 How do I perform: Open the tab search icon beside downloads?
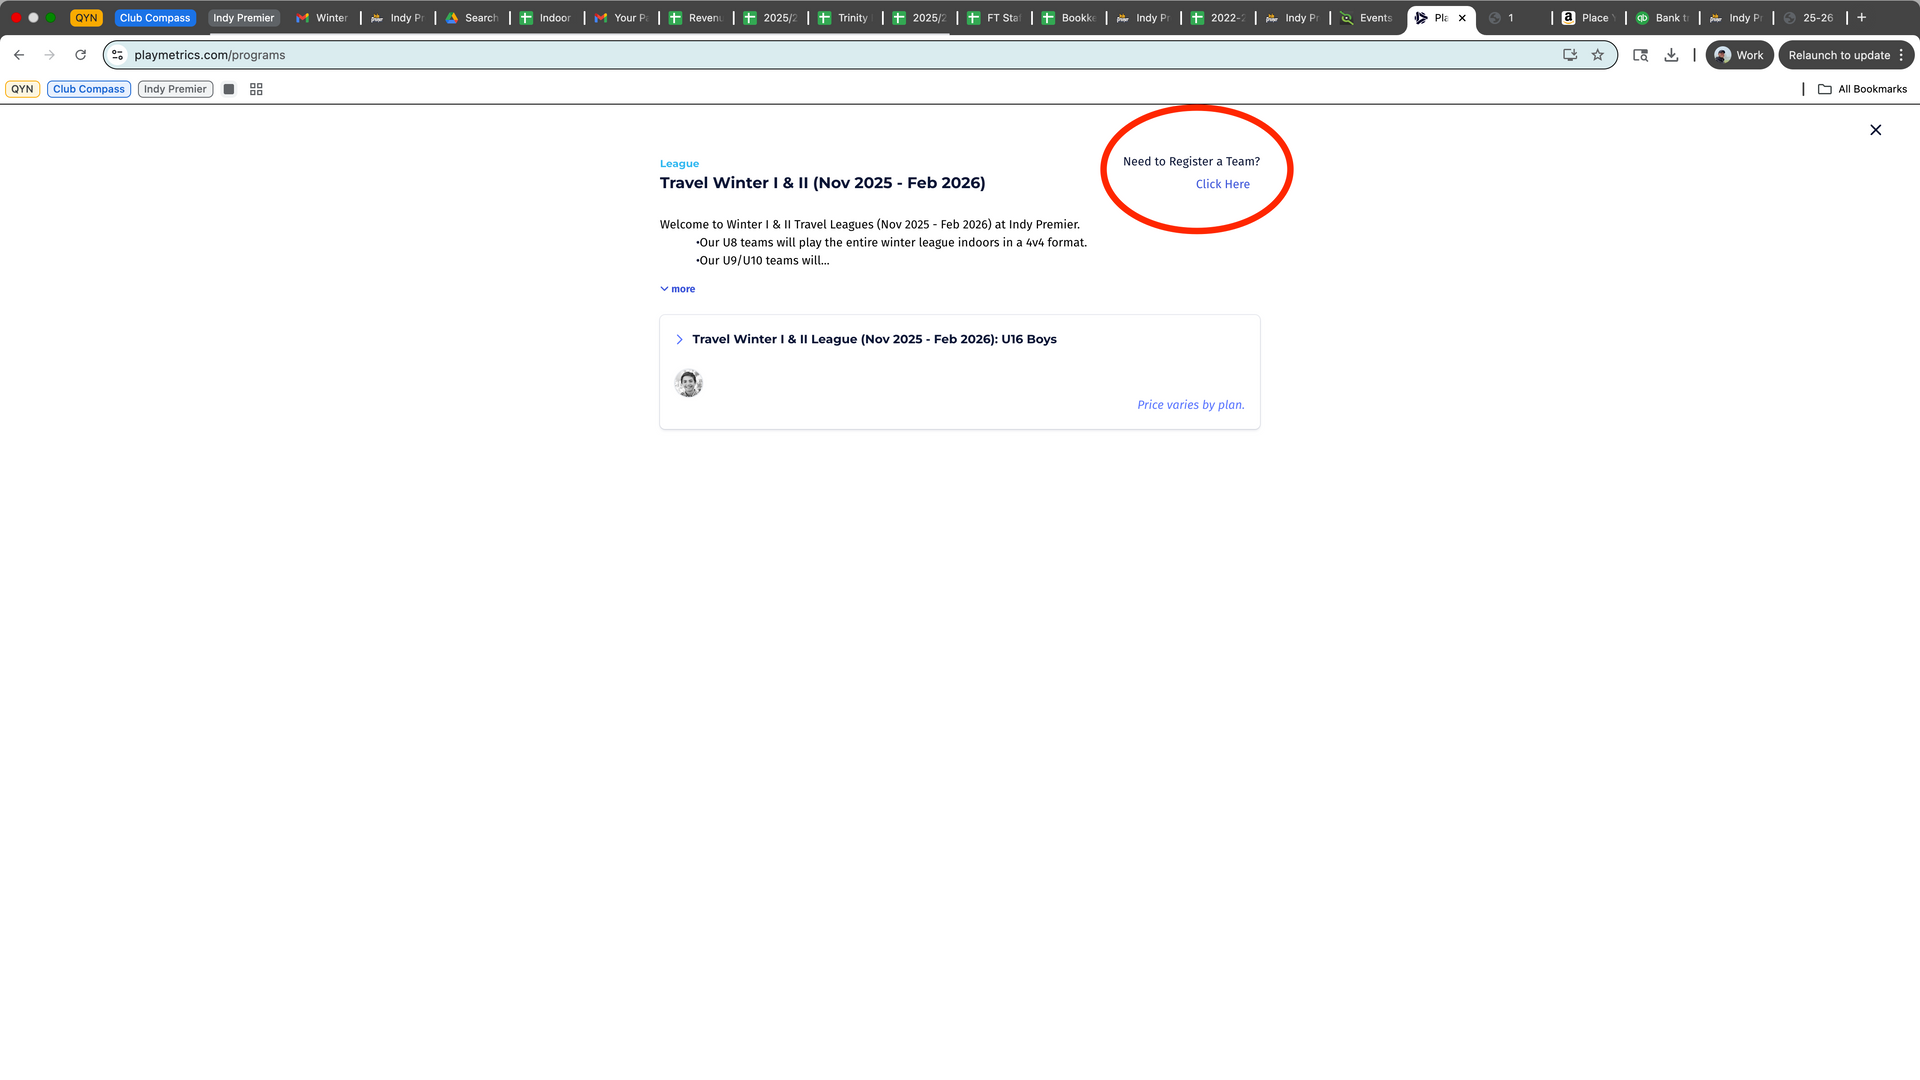click(1640, 55)
